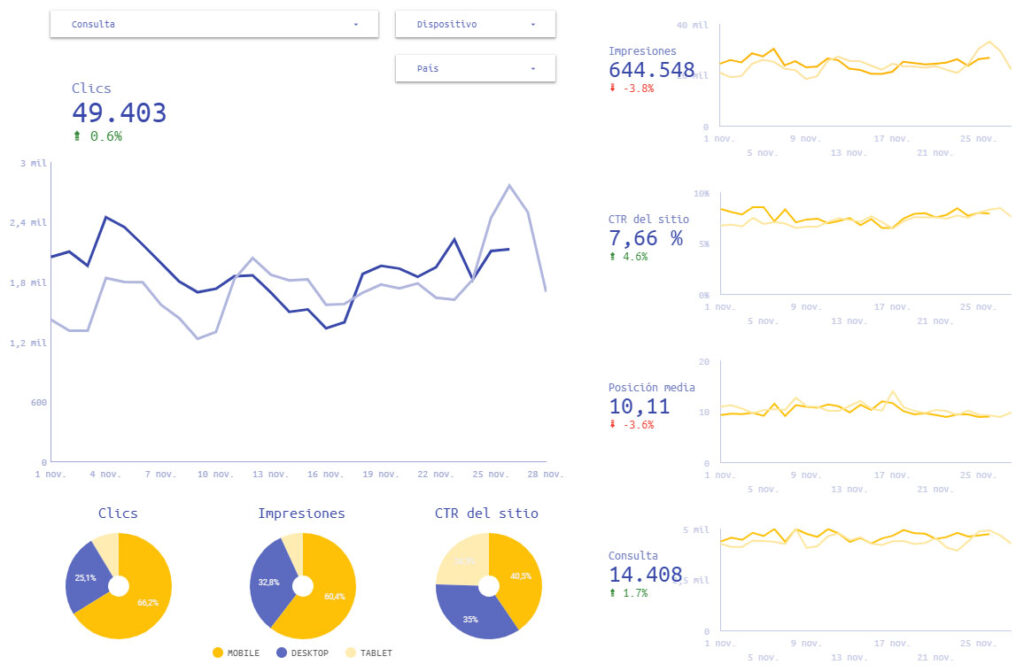Click the Impresiones metric value 644.548
This screenshot has height=672, width=1024.
tap(651, 69)
